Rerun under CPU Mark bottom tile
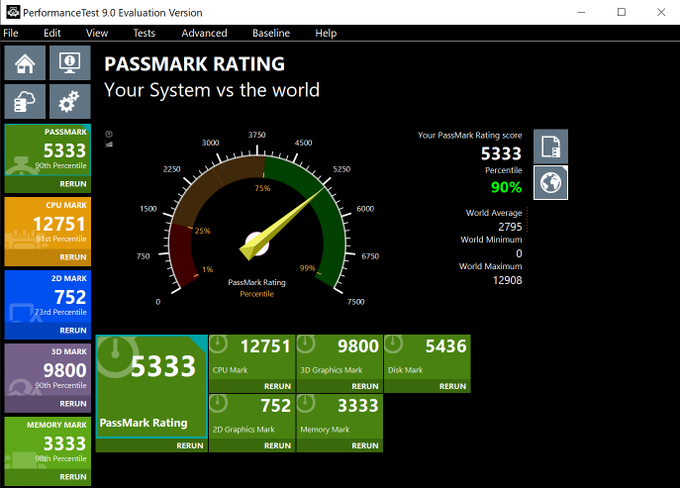The image size is (680, 488). coord(278,386)
